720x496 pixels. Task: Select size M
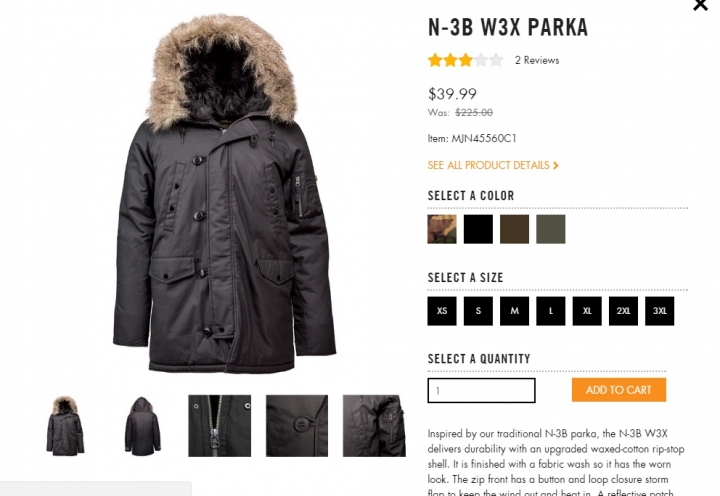click(x=514, y=311)
